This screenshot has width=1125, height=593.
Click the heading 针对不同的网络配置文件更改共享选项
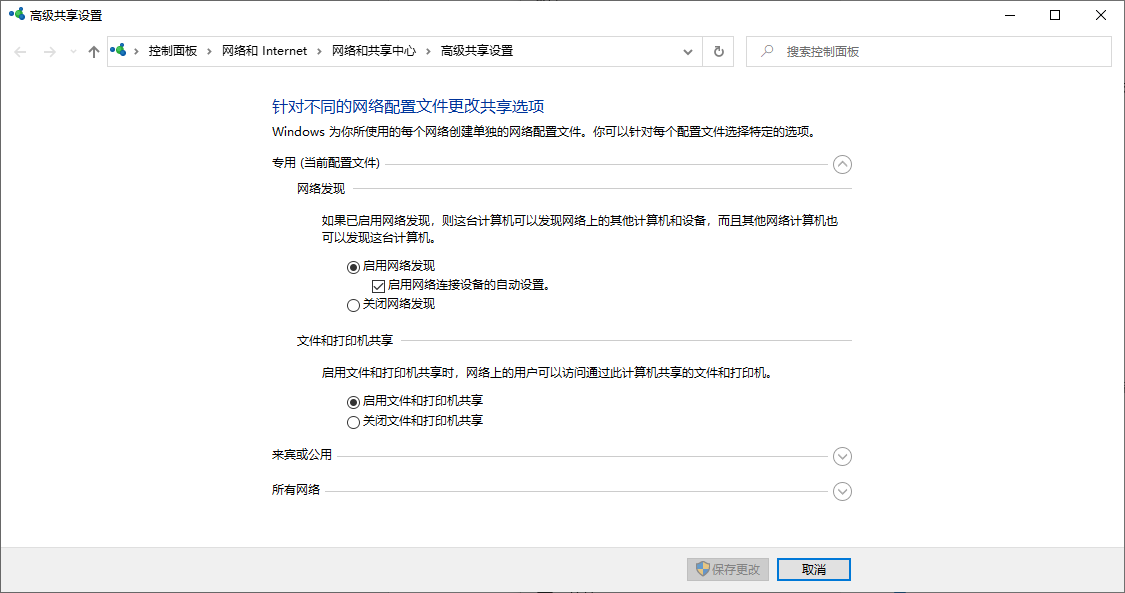(x=408, y=106)
